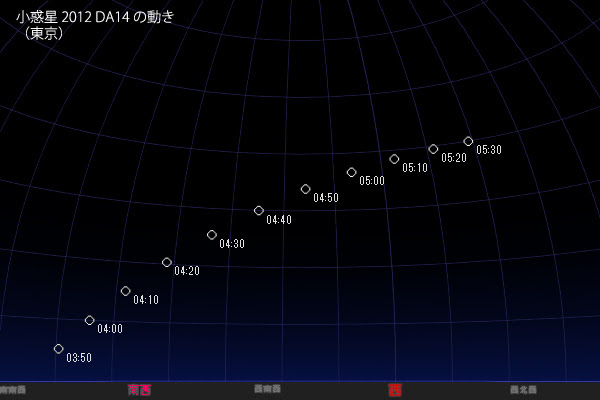600x400 pixels.
Task: Click the 南南西 direction label
Action: coord(13,390)
